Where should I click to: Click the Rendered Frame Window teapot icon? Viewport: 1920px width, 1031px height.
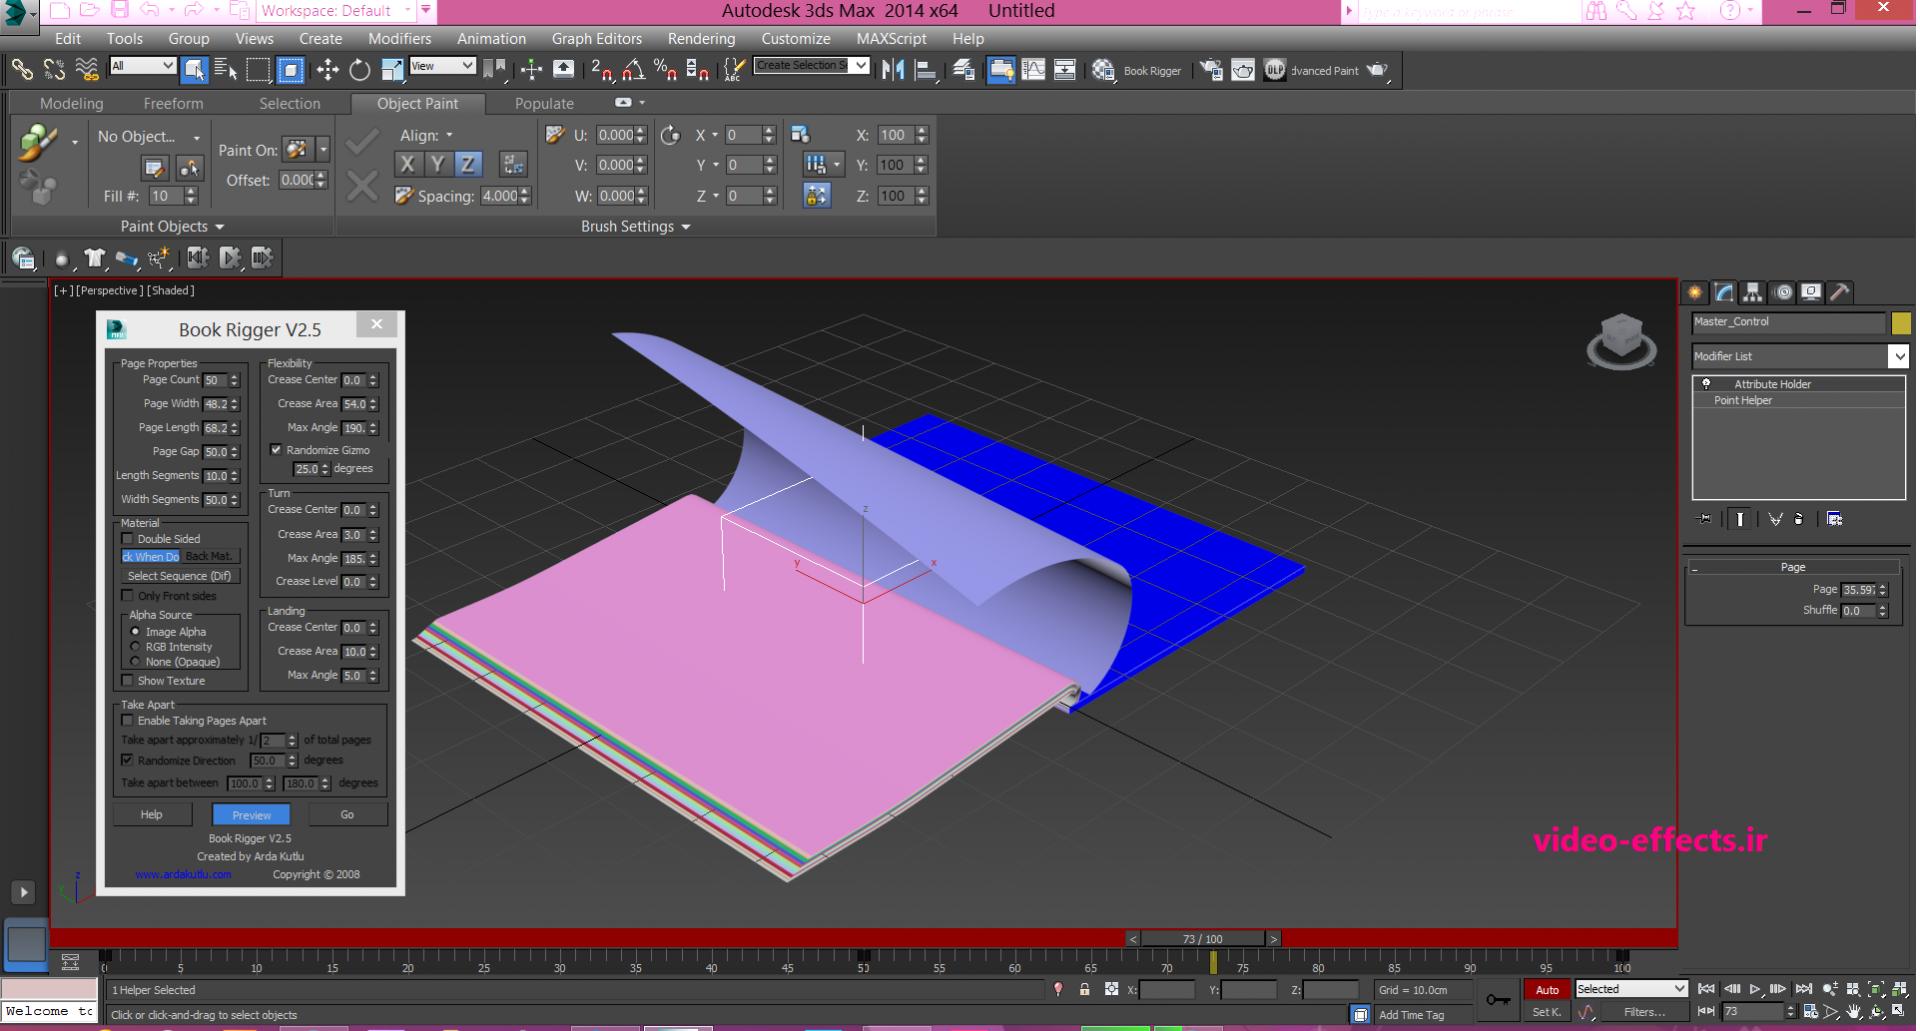pyautogui.click(x=1243, y=69)
